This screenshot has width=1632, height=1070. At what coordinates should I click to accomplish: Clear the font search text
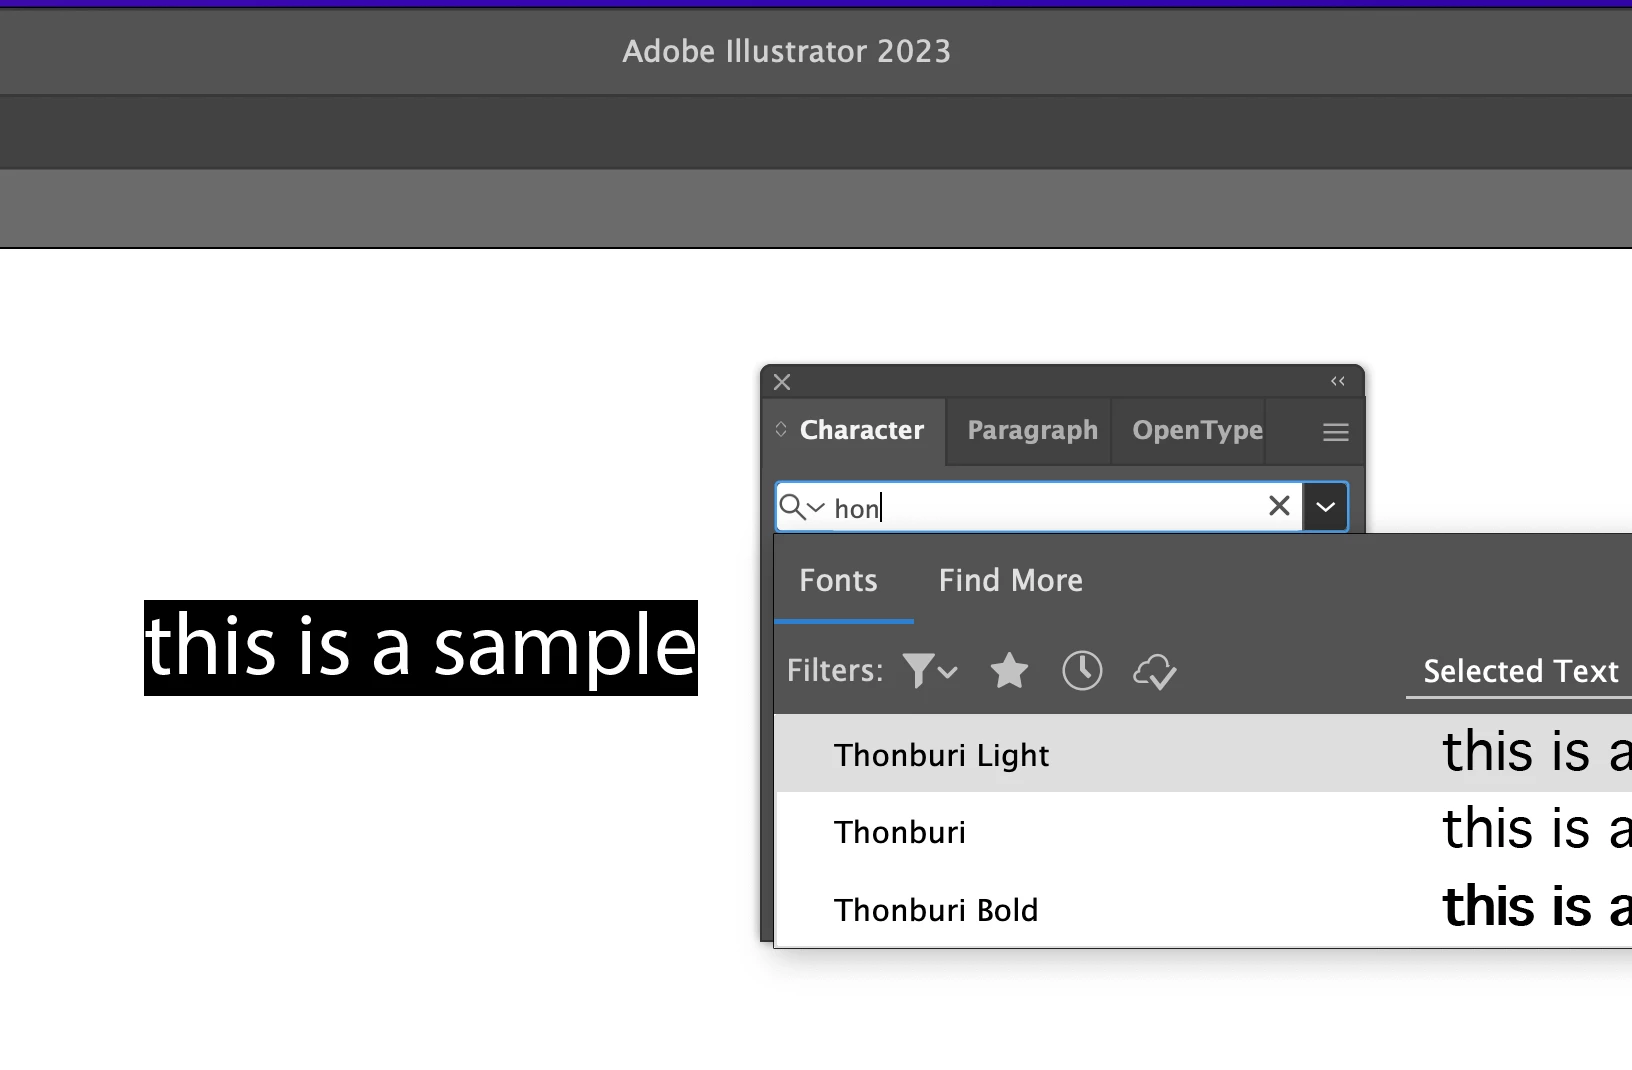[x=1279, y=506]
